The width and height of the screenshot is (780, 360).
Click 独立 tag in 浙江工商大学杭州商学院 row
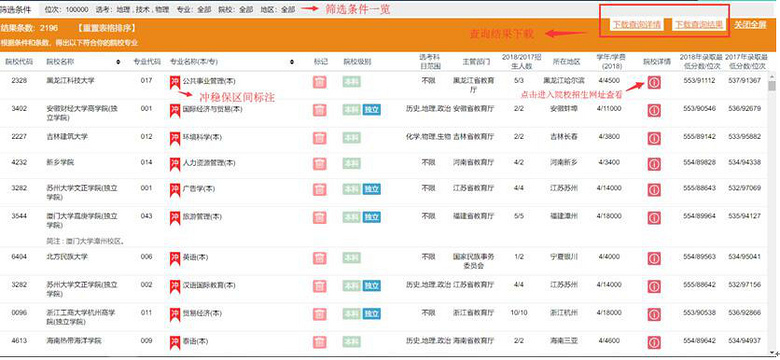[372, 314]
